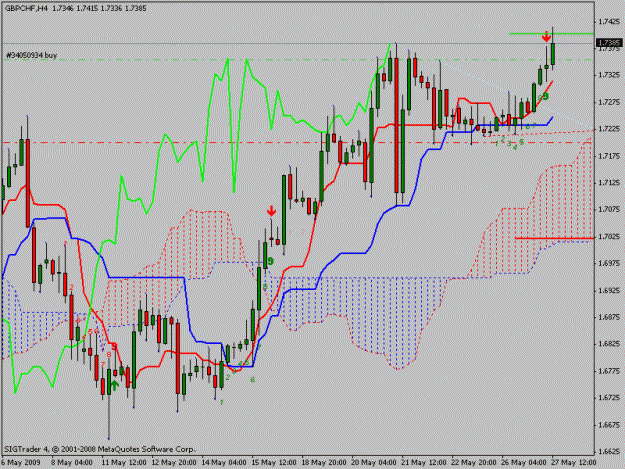This screenshot has width=625, height=469.
Task: Click the red down arrow above the latest candle
Action: (546, 37)
